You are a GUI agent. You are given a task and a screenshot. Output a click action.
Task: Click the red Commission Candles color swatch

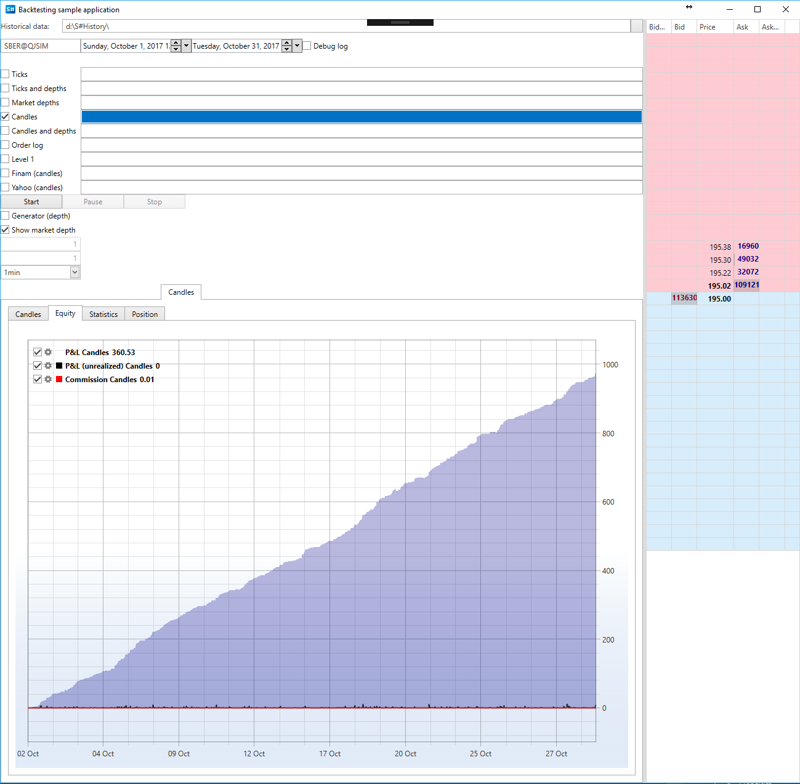(59, 380)
